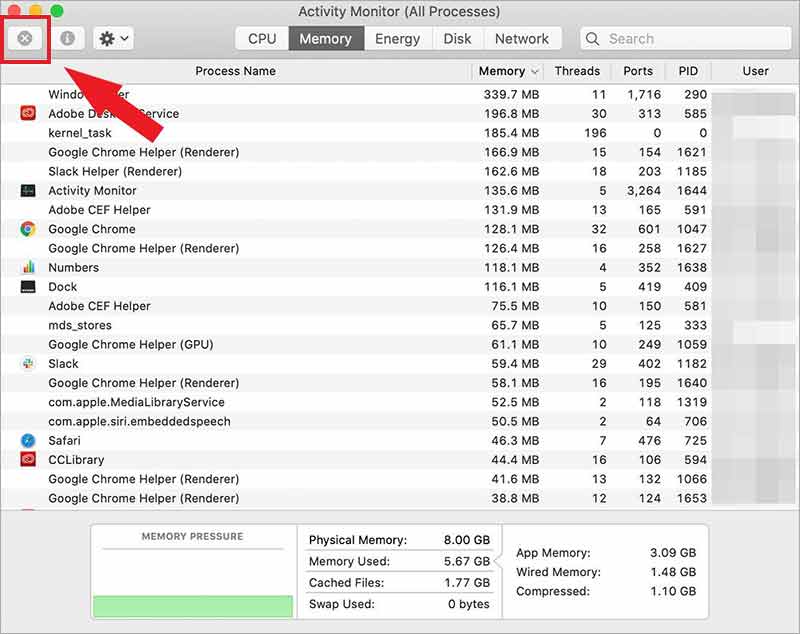The height and width of the screenshot is (634, 800).
Task: Switch to the CPU tab
Action: point(260,38)
